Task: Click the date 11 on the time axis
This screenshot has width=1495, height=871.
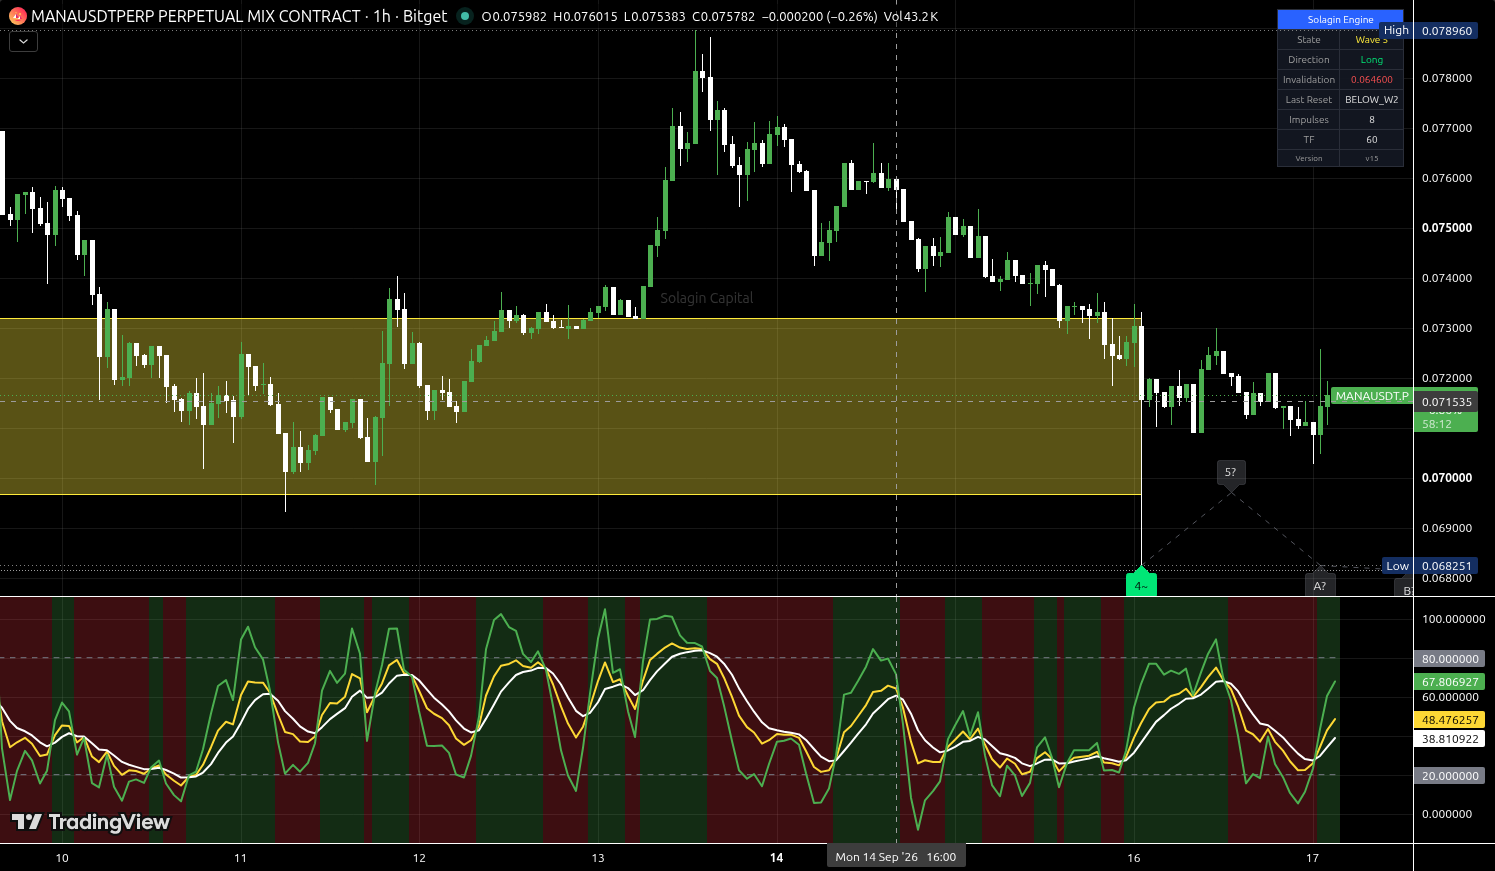Action: point(240,858)
